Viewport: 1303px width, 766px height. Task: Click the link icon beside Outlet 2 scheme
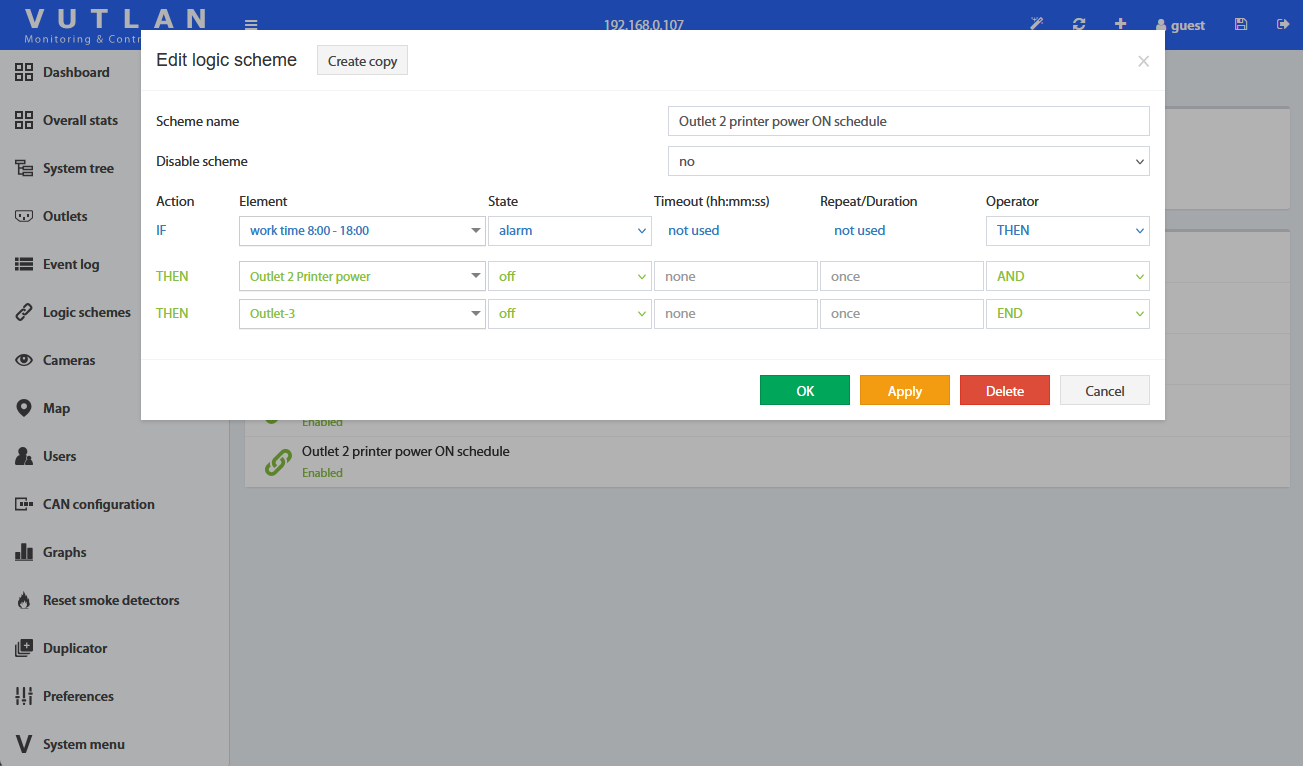coord(277,462)
